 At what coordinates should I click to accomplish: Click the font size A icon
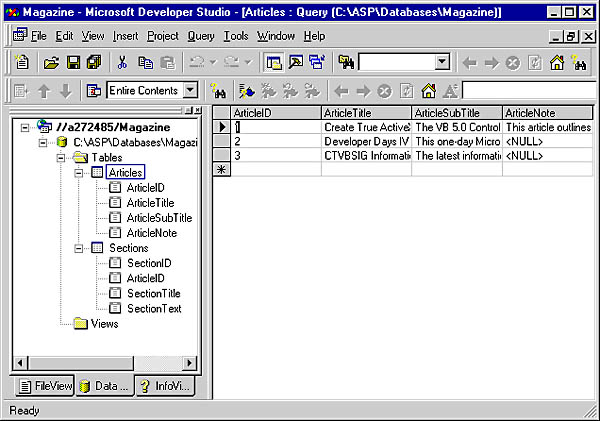pyautogui.click(x=450, y=91)
